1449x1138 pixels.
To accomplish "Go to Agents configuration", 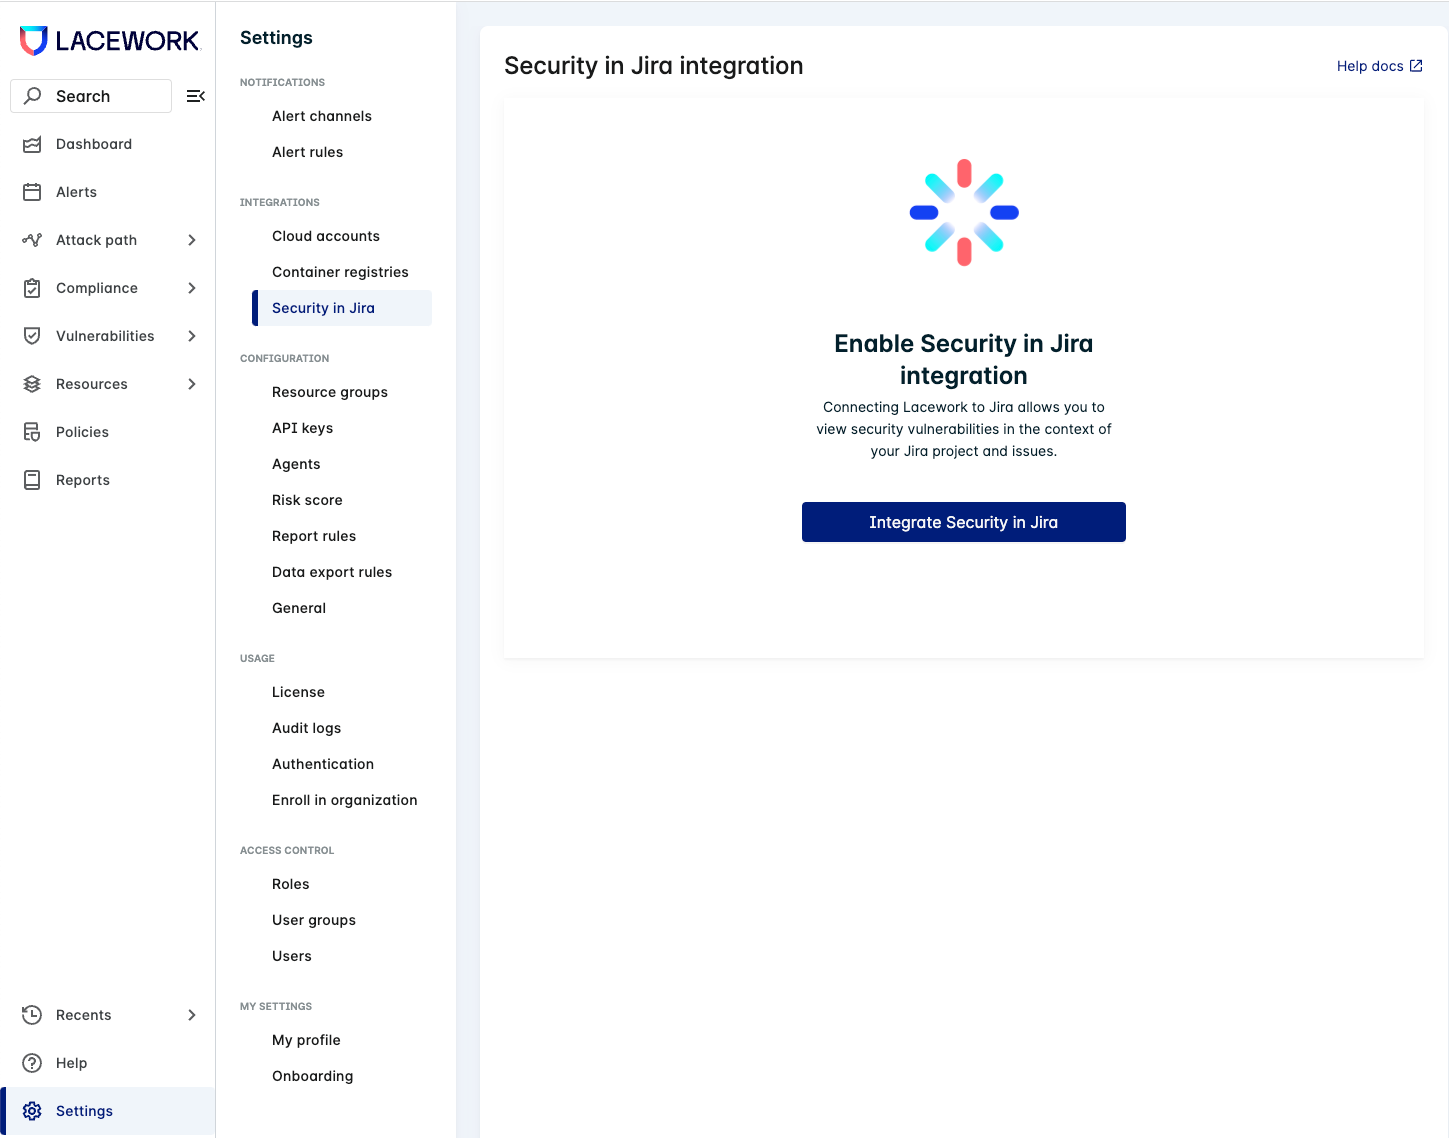I will click(x=296, y=464).
